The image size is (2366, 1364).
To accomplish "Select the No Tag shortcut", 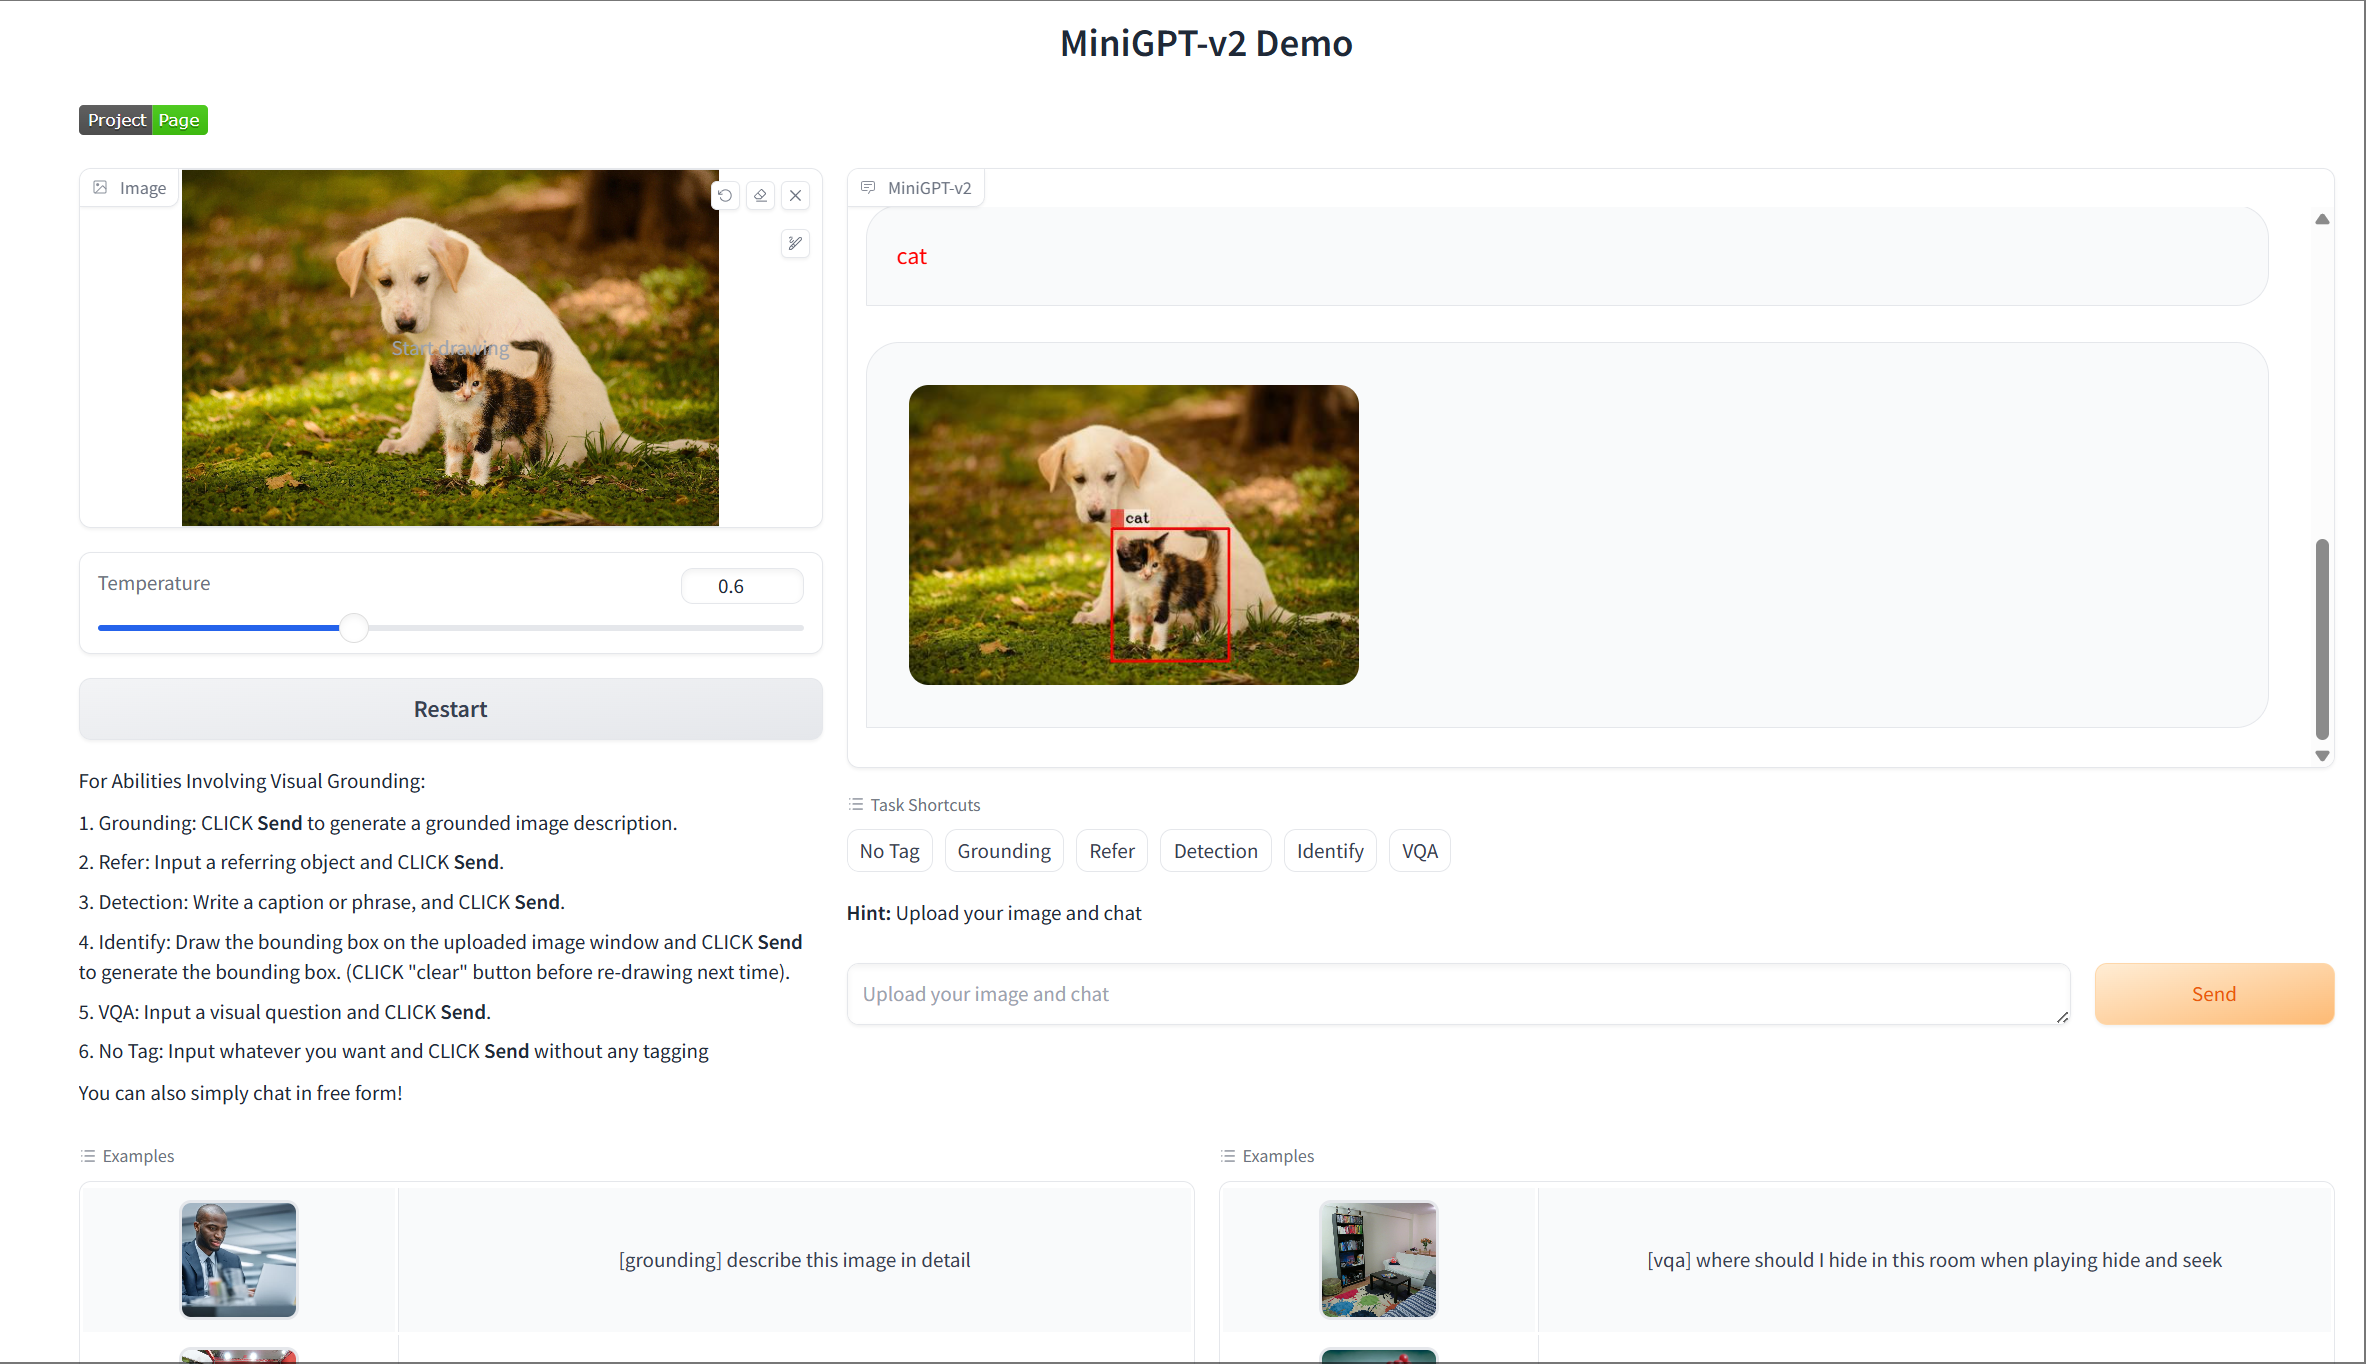I will tap(889, 851).
